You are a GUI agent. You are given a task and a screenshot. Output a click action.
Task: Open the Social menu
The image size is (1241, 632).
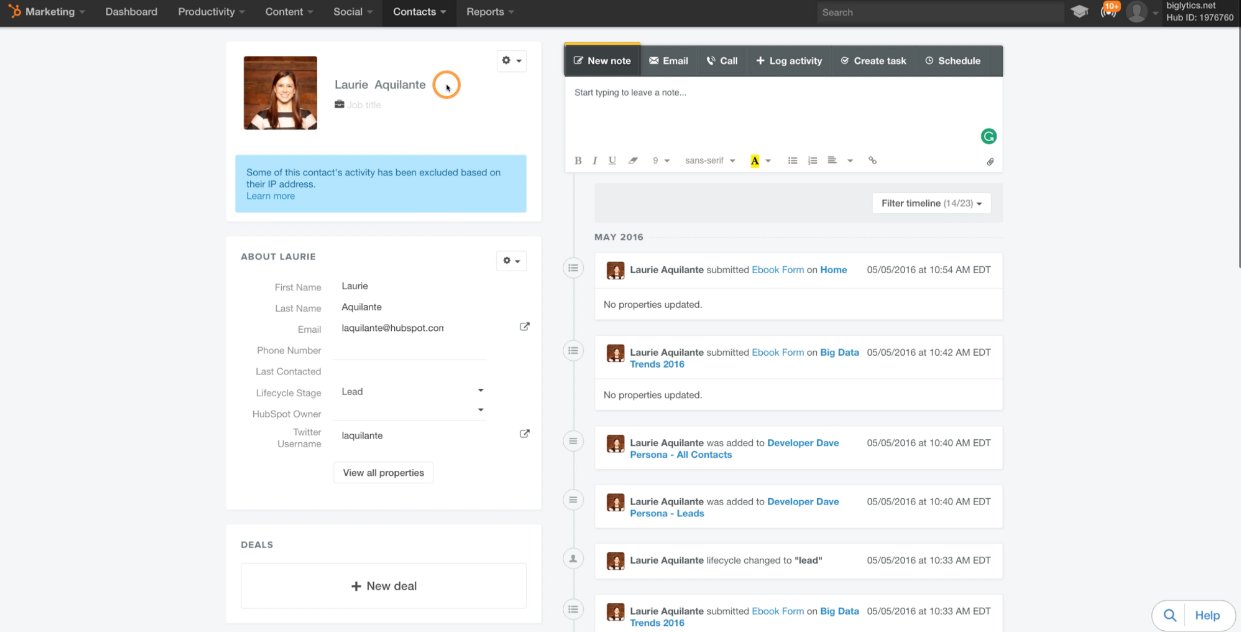[x=353, y=12]
